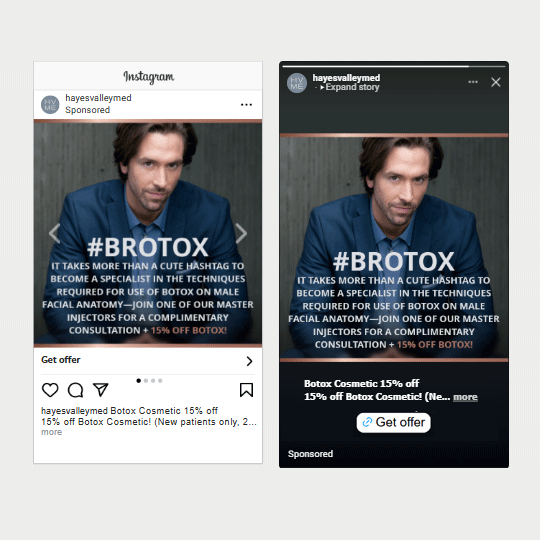Select the fourth carousel dot indicator
The width and height of the screenshot is (540, 540).
click(160, 381)
